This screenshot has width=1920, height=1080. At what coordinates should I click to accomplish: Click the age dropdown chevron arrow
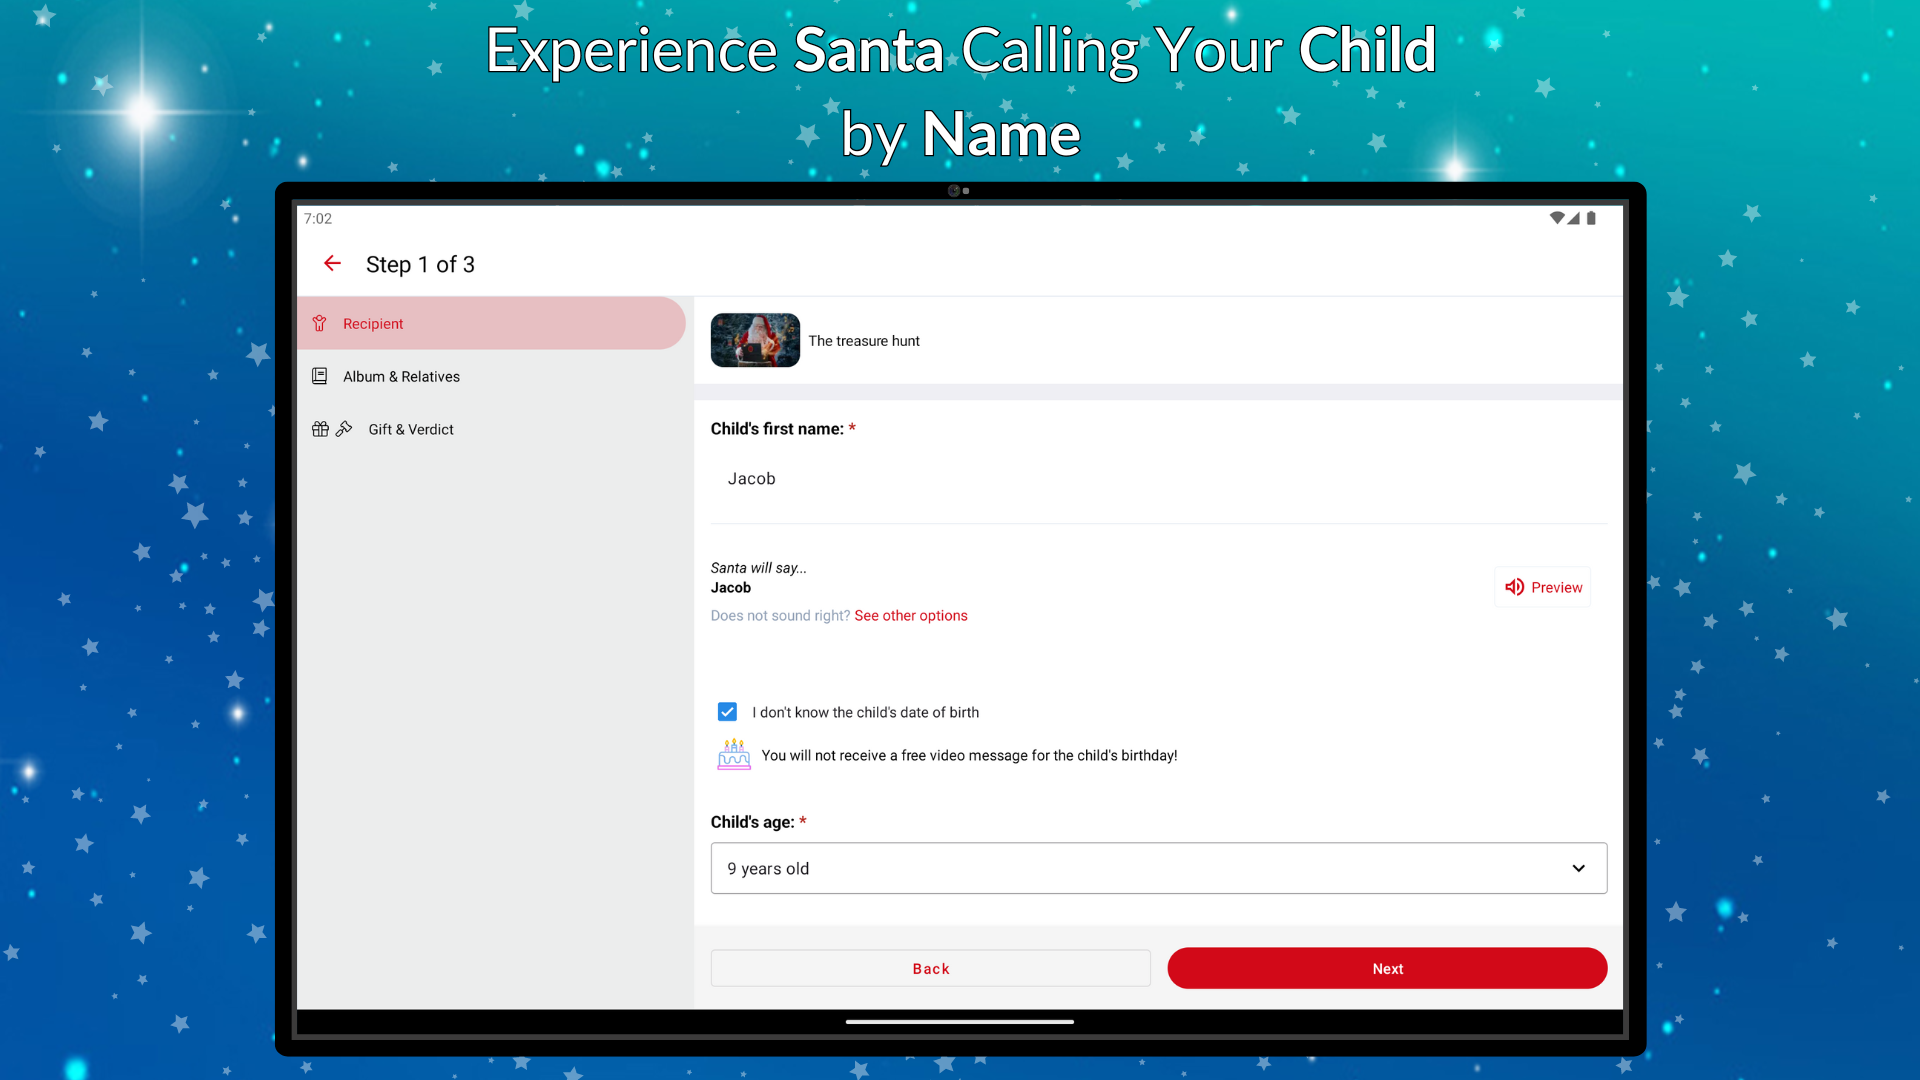click(x=1578, y=869)
